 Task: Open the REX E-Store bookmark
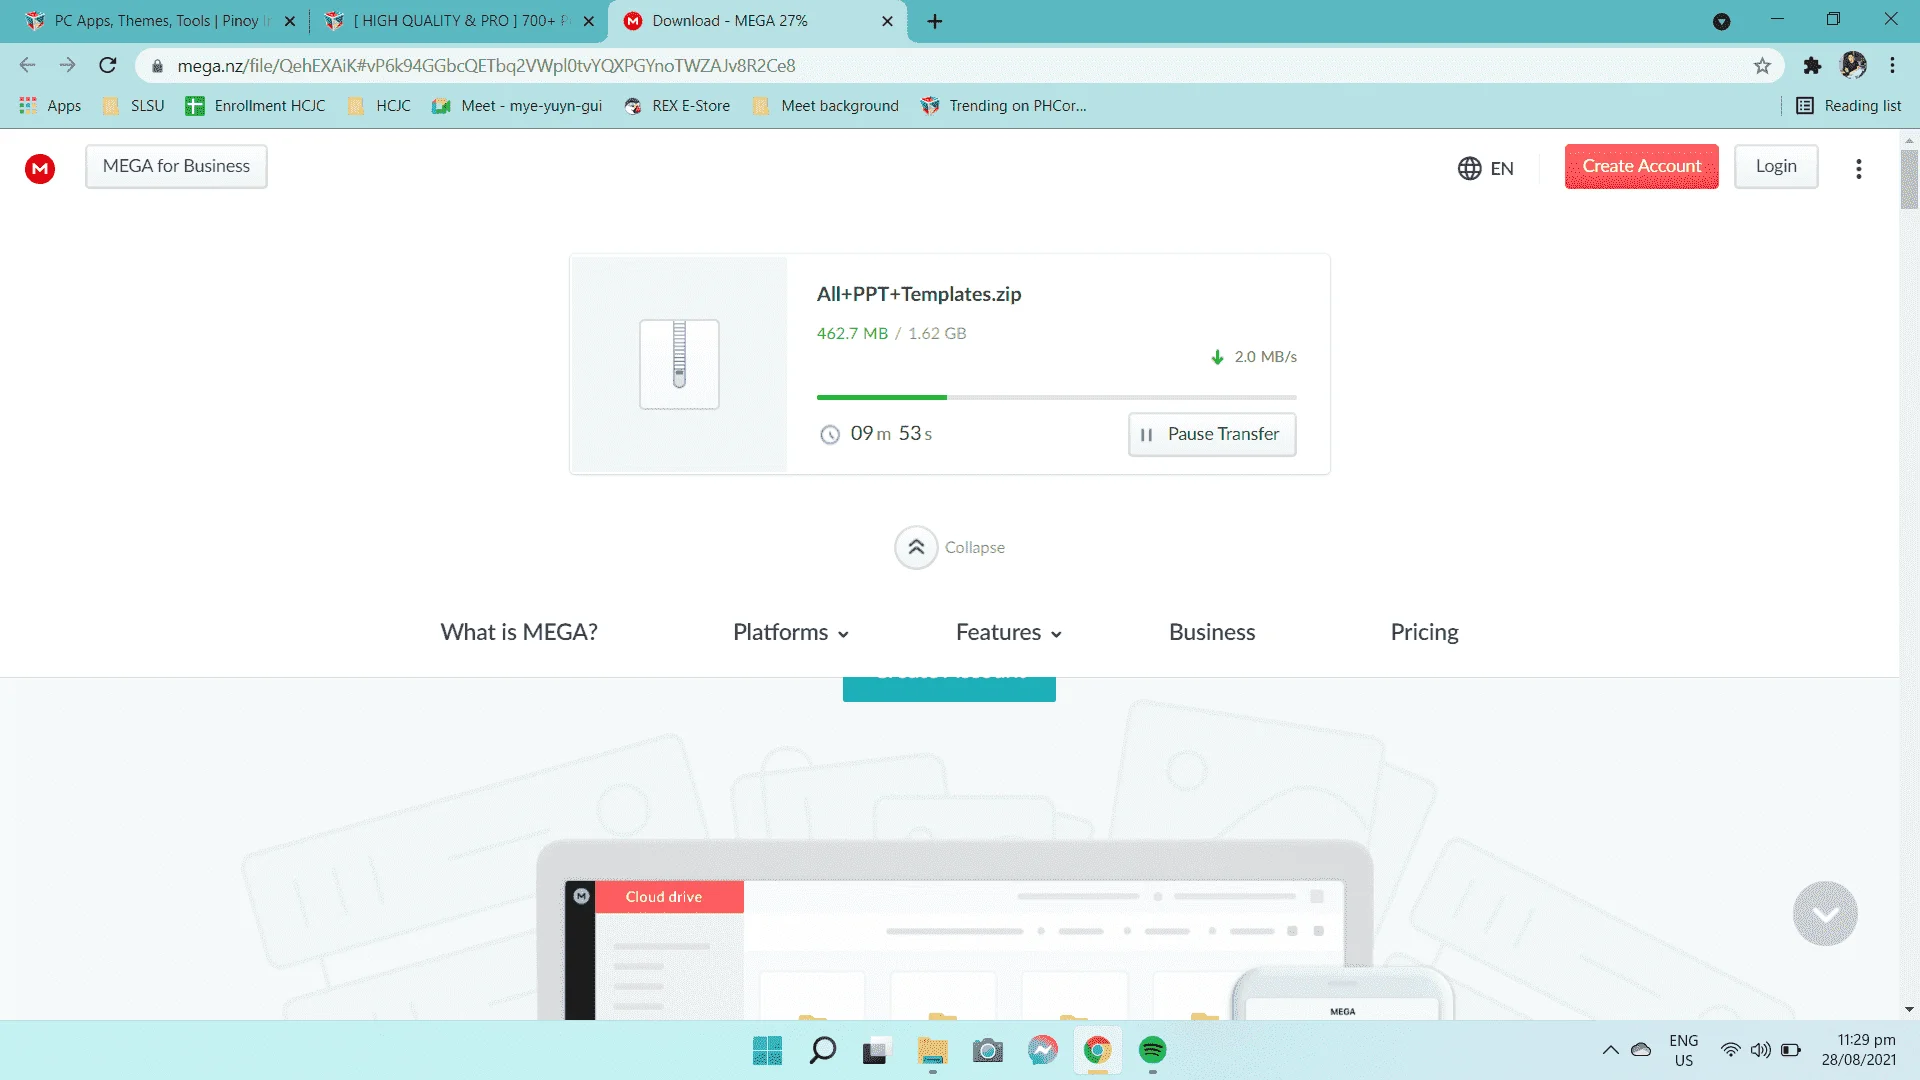point(677,106)
